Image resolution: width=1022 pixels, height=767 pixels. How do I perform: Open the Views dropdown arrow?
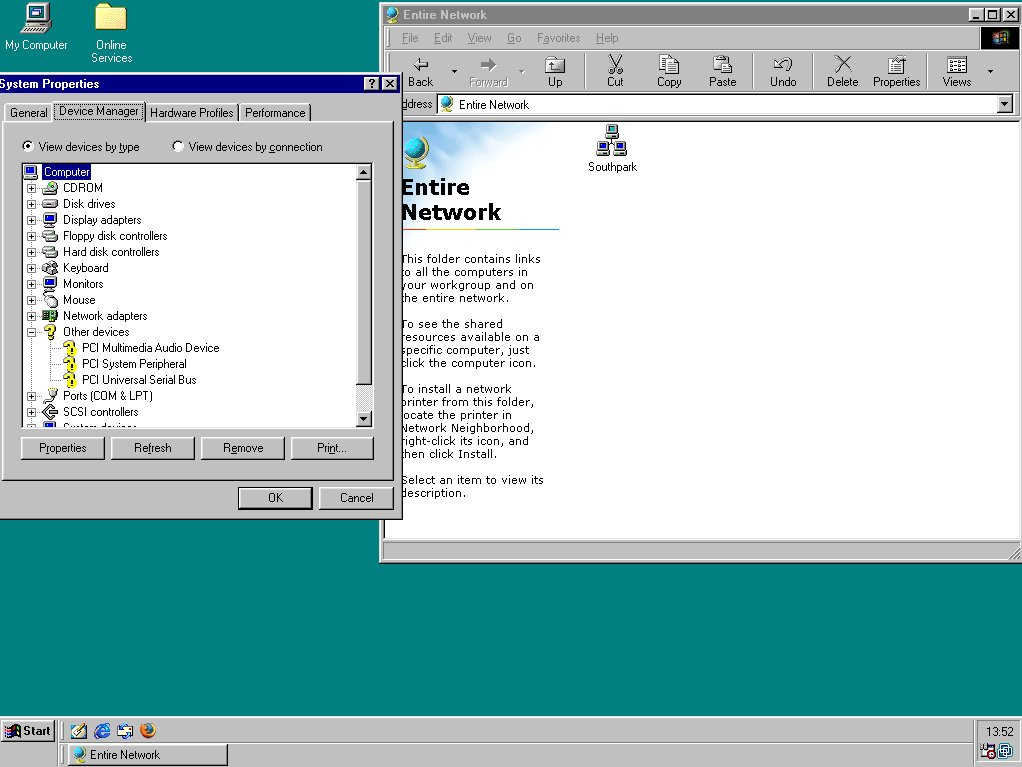(990, 71)
